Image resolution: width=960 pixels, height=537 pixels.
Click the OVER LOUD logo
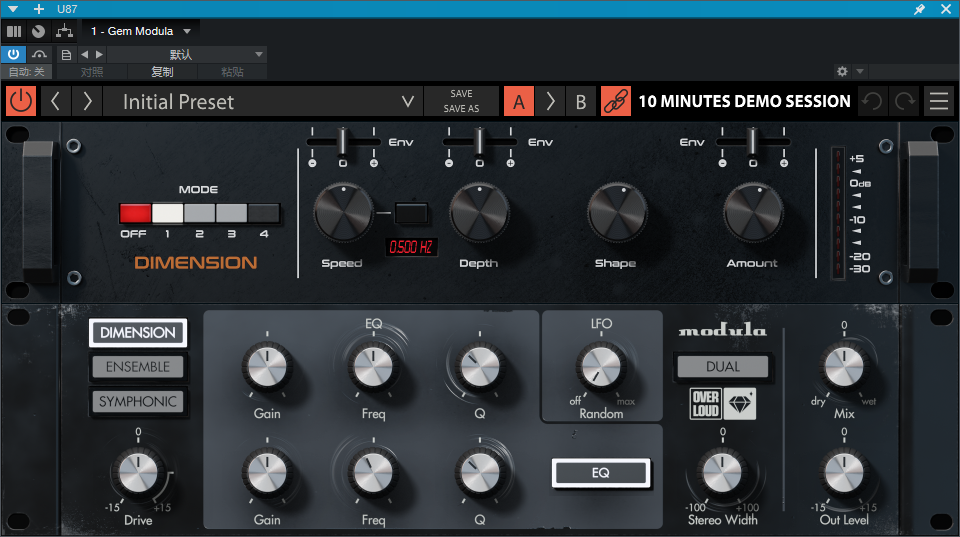click(705, 404)
